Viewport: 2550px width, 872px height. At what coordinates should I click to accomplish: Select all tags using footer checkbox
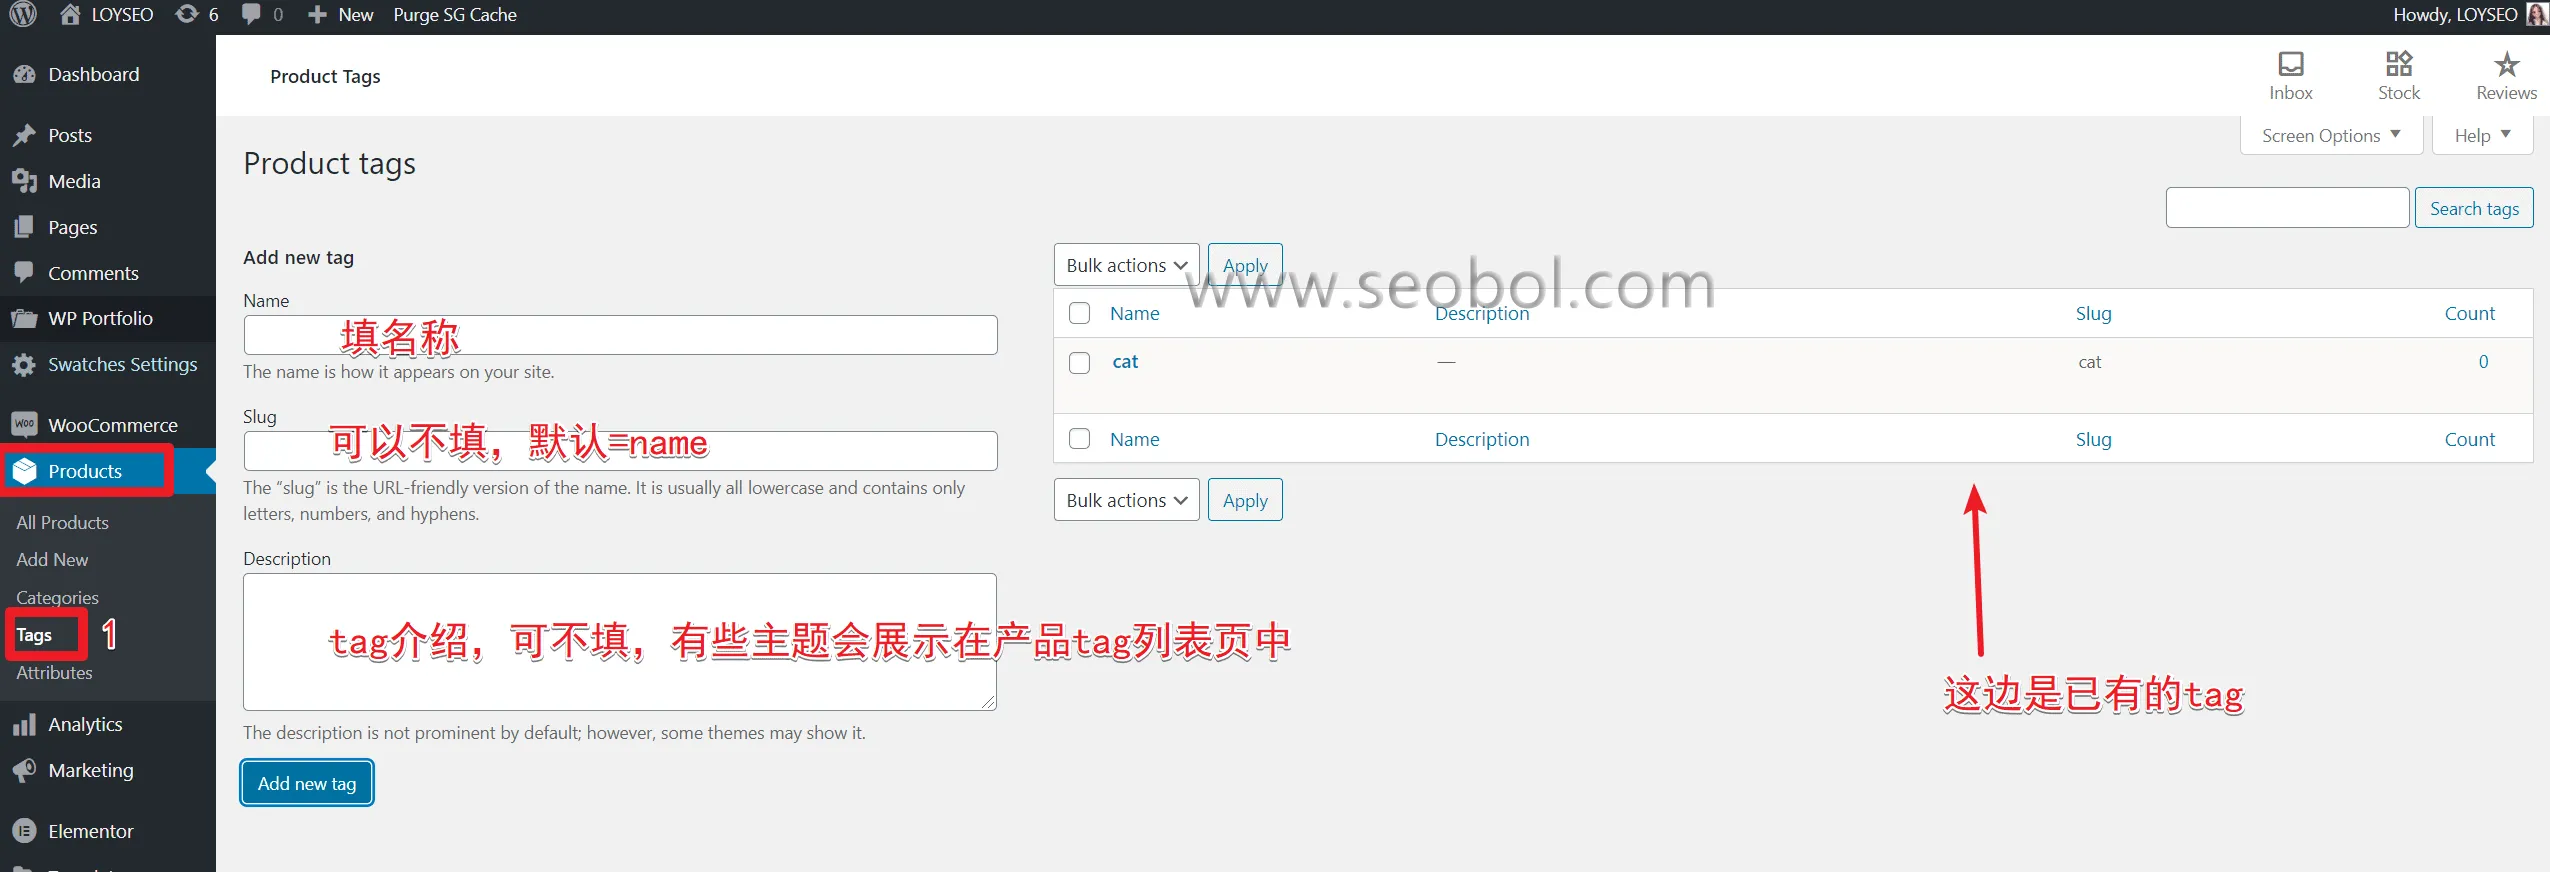coord(1079,439)
